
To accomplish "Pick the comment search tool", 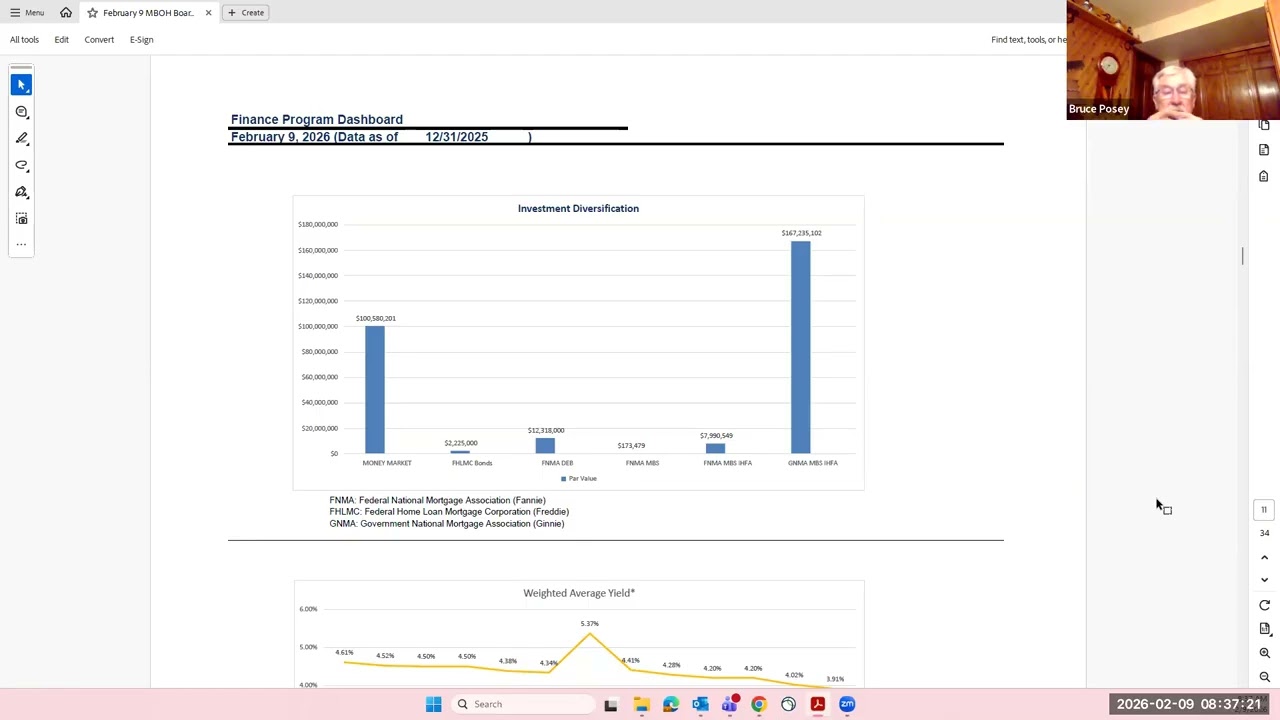I will click(x=21, y=112).
